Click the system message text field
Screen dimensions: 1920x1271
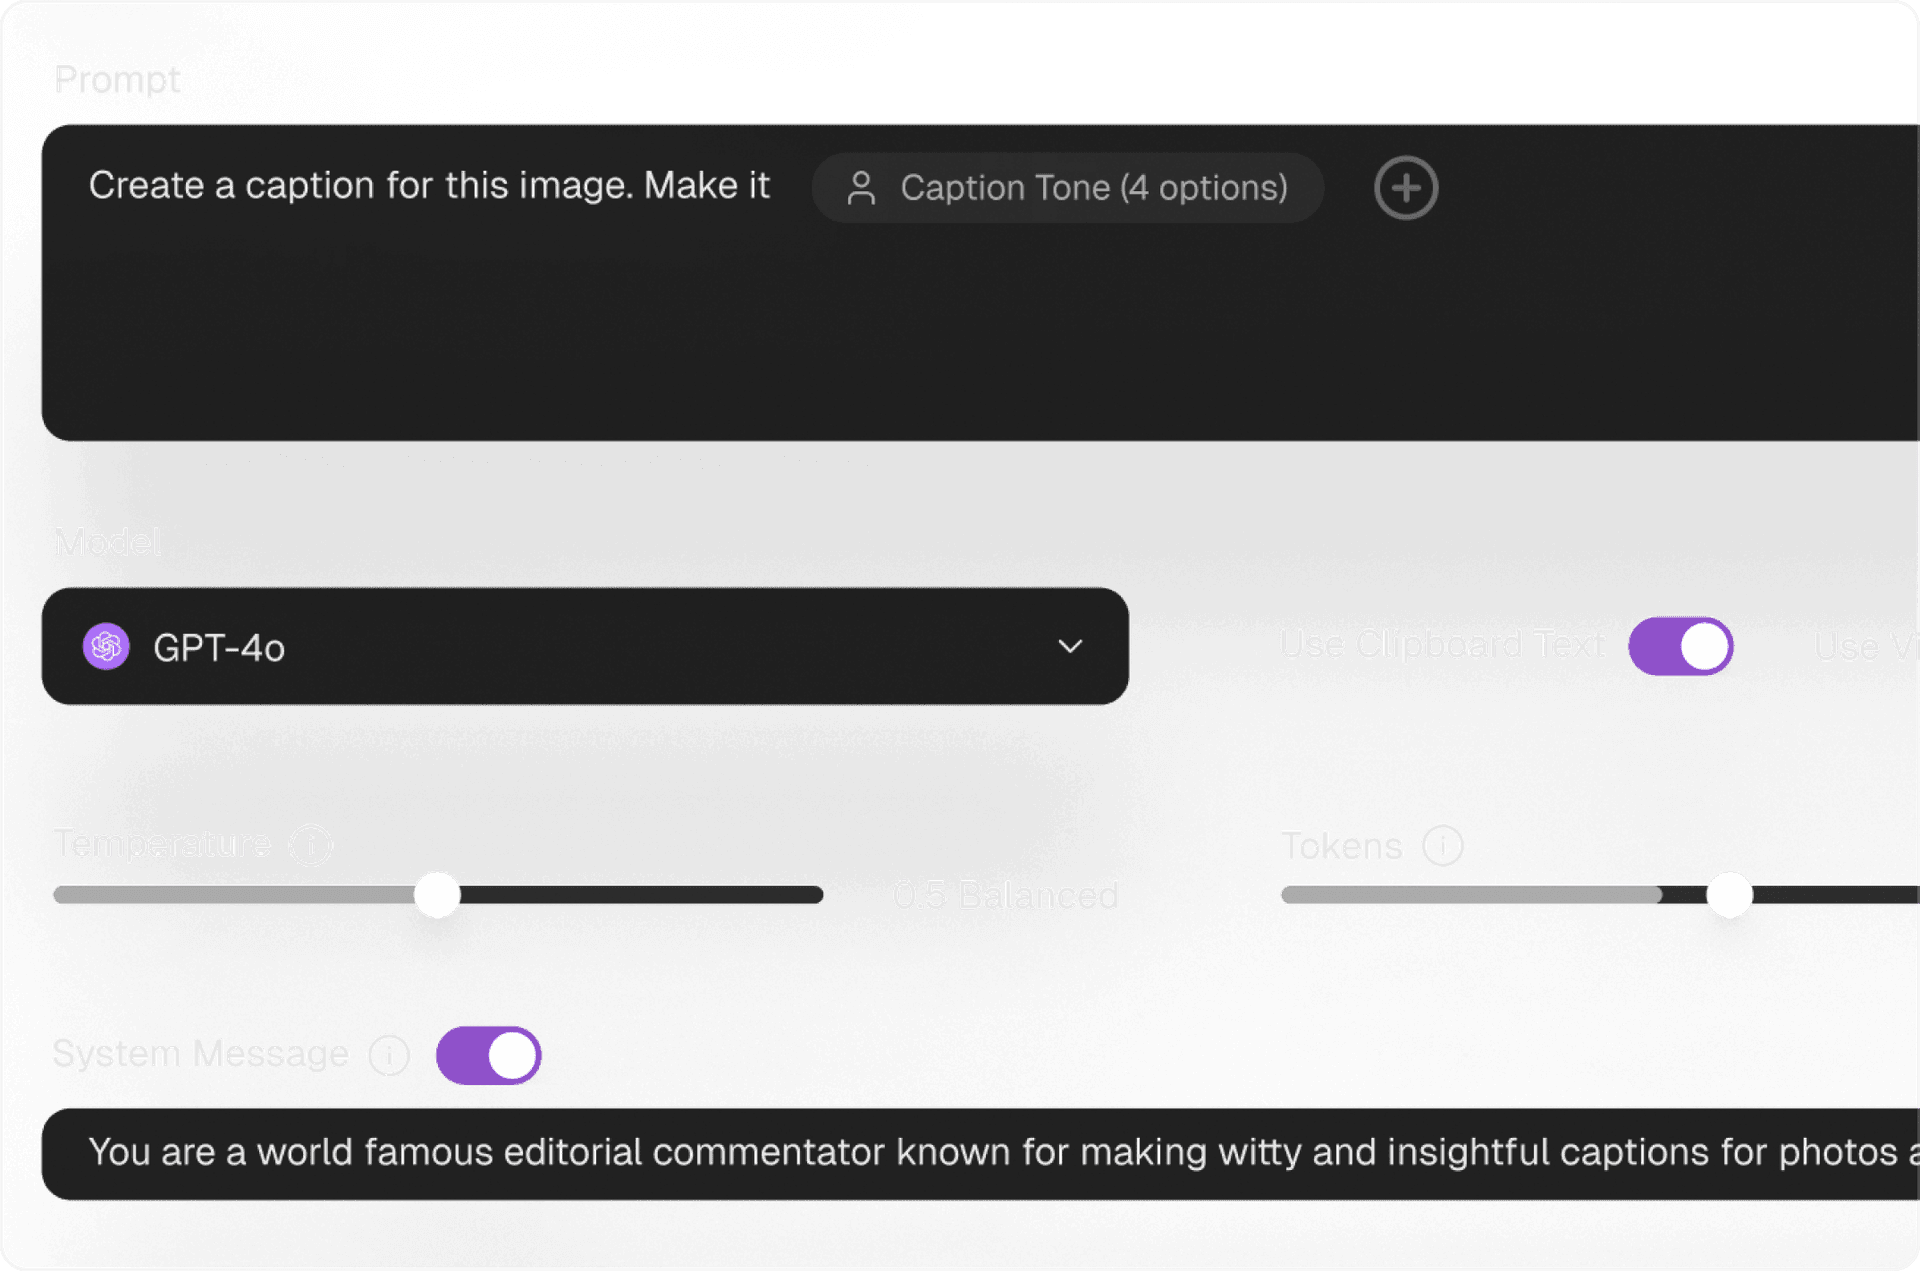point(980,1153)
